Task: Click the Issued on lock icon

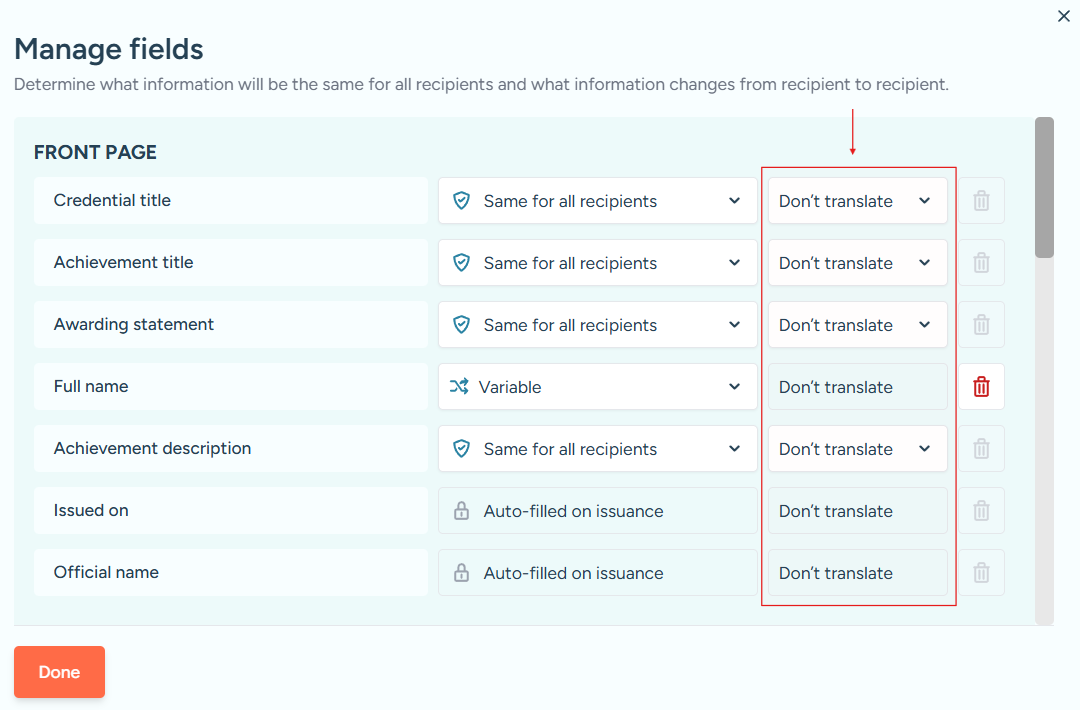Action: pos(461,511)
